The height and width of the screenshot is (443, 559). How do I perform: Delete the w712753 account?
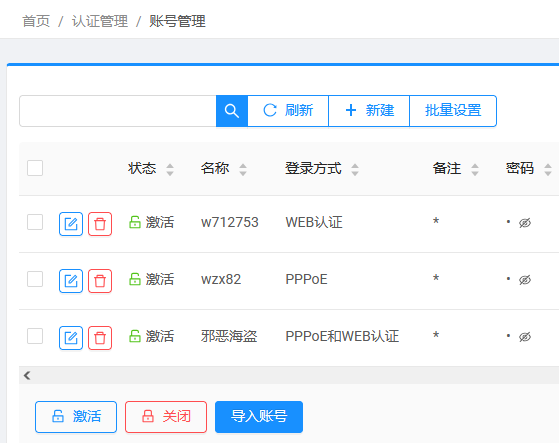100,224
